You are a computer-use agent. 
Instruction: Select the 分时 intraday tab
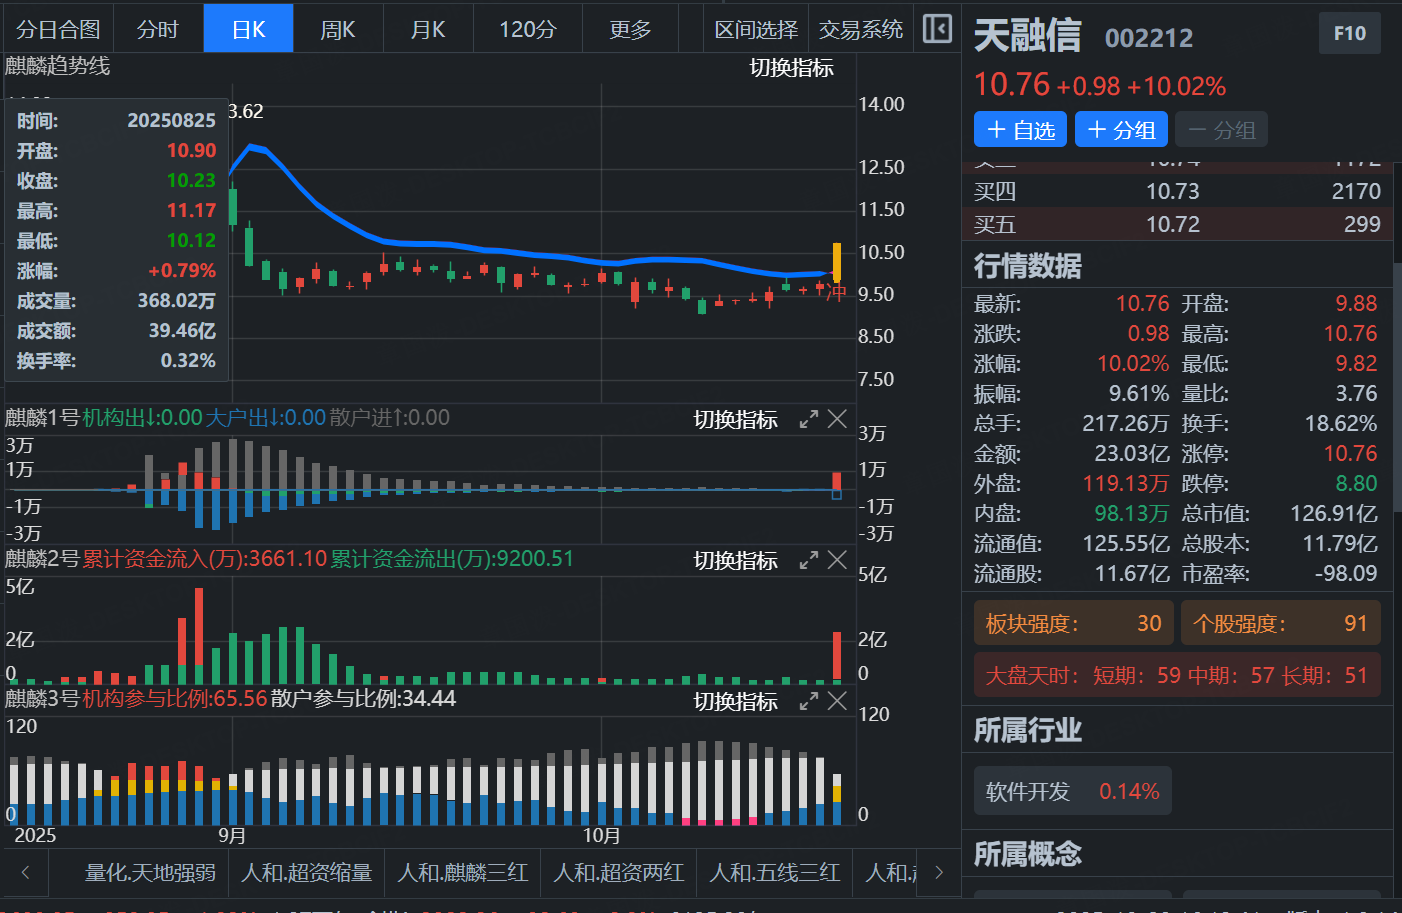(x=158, y=29)
